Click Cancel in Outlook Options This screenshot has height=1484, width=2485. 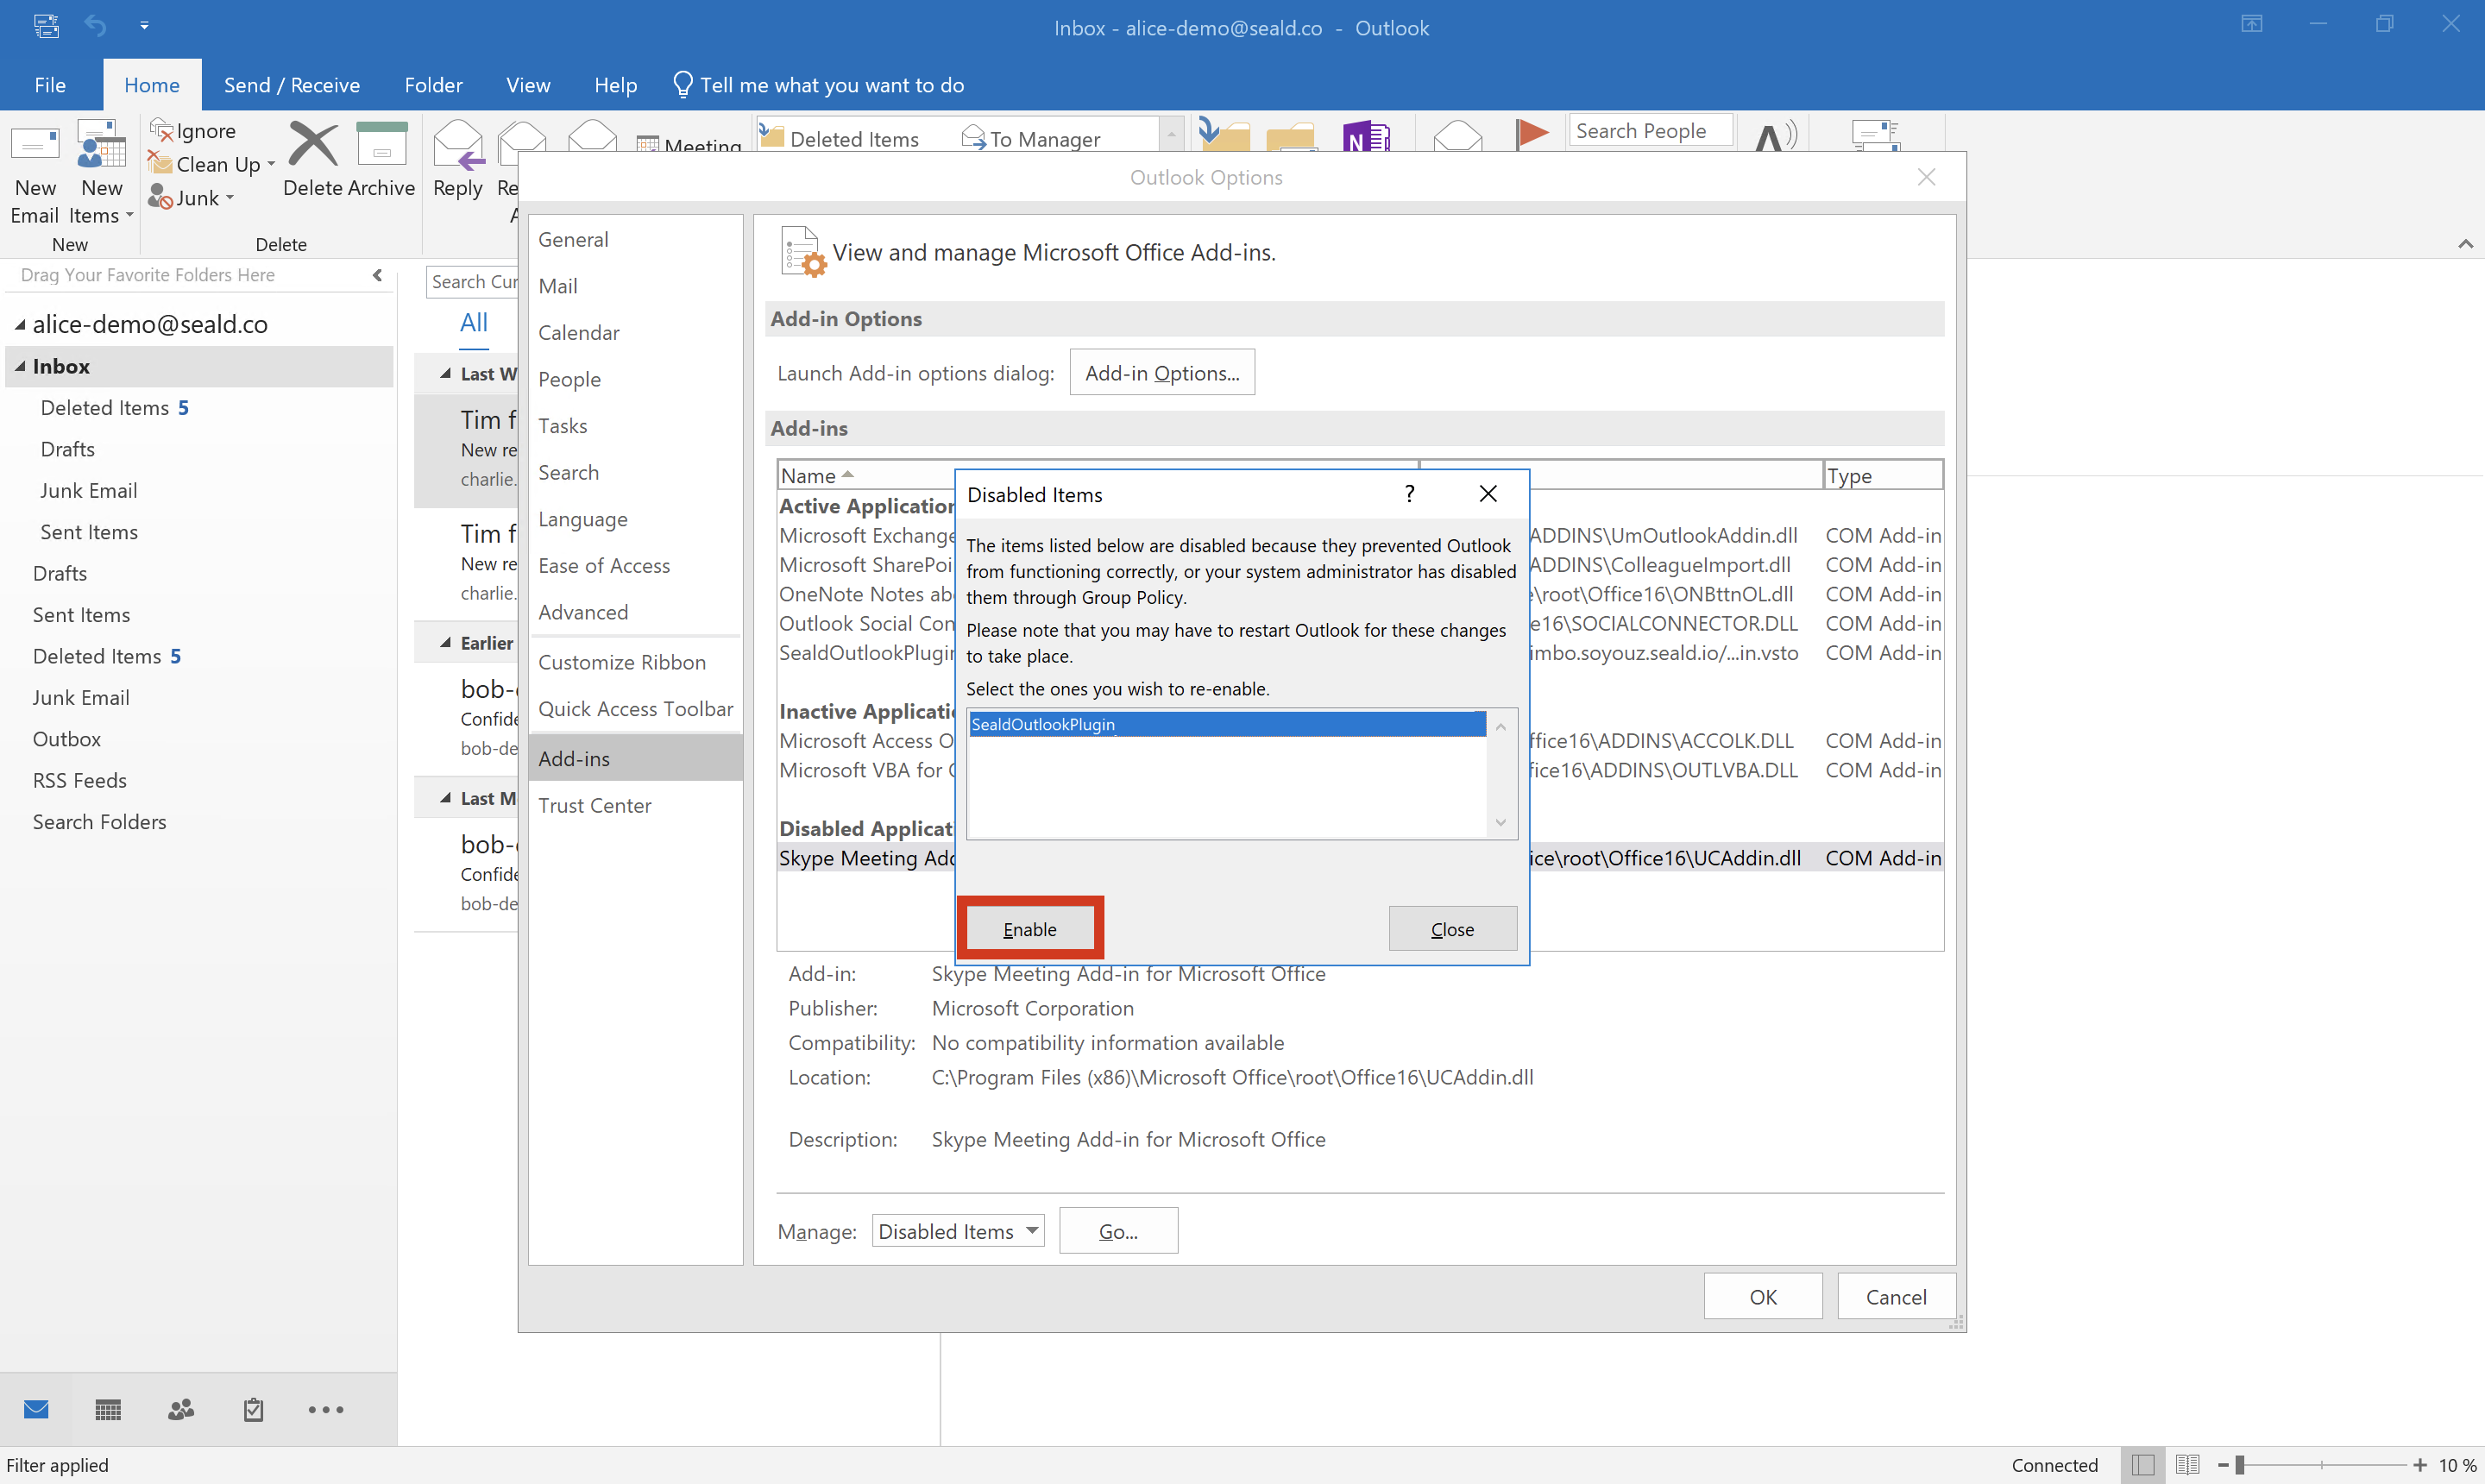point(1896,1297)
